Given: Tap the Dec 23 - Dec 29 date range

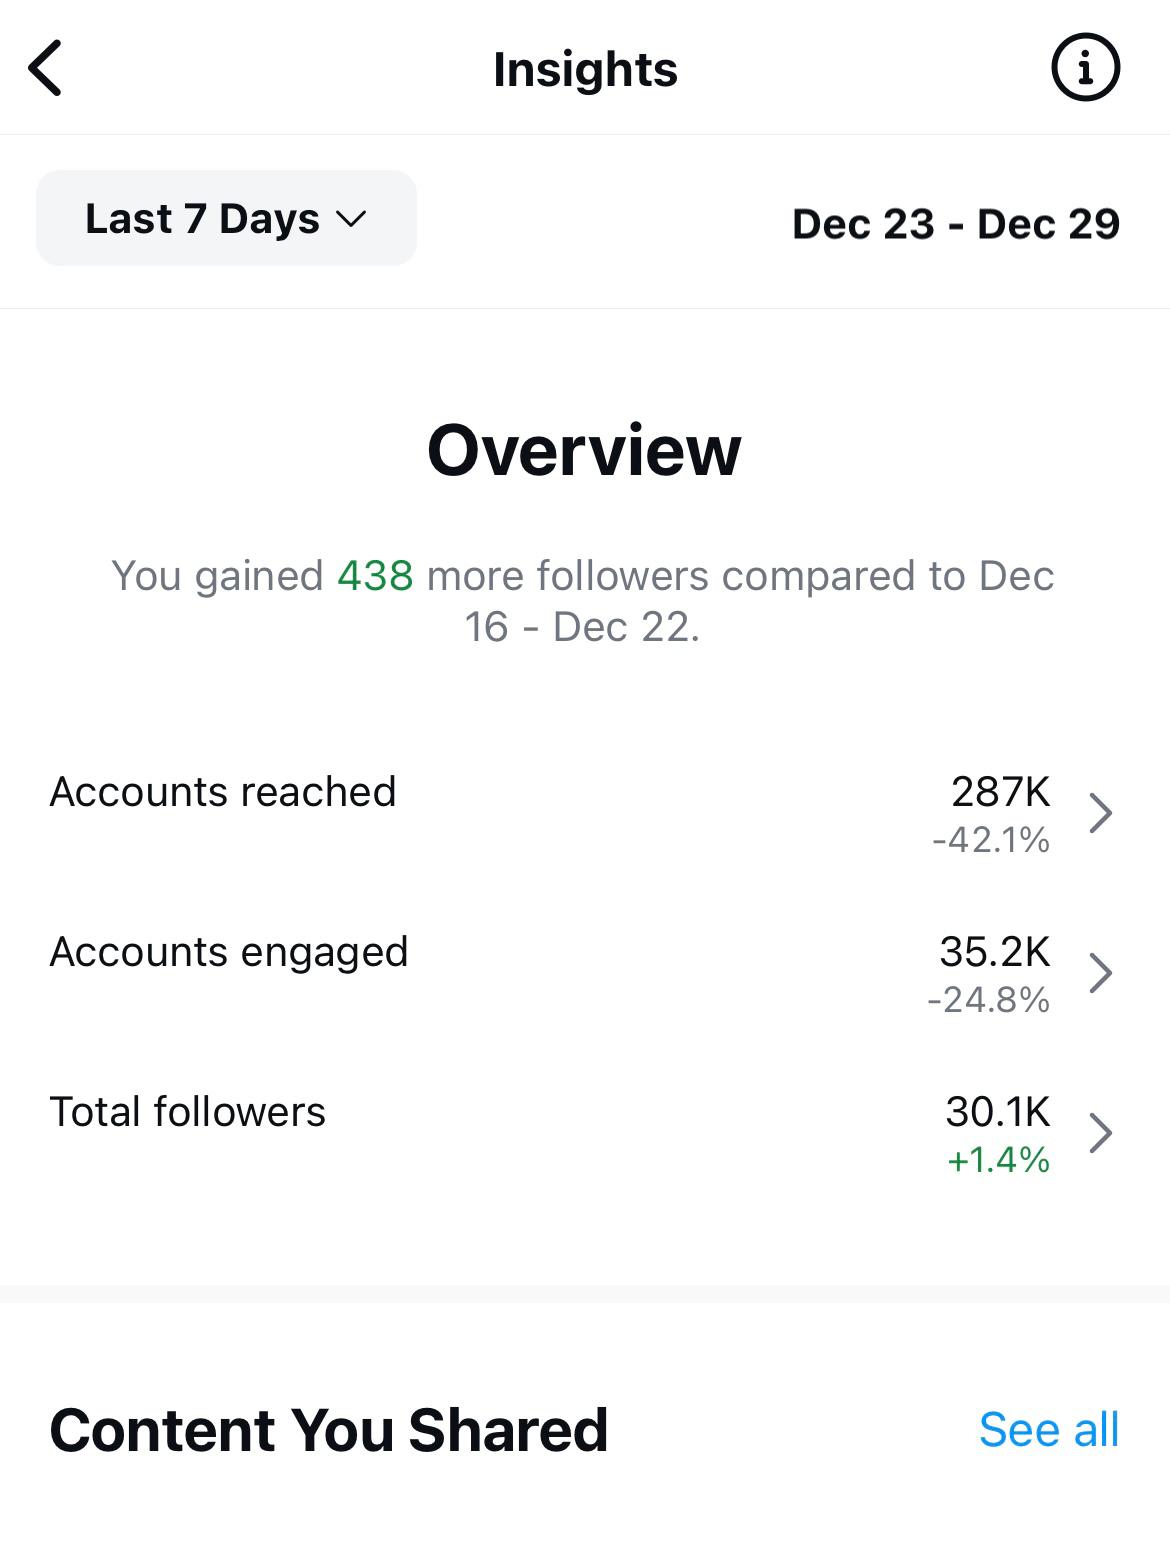Looking at the screenshot, I should point(956,224).
